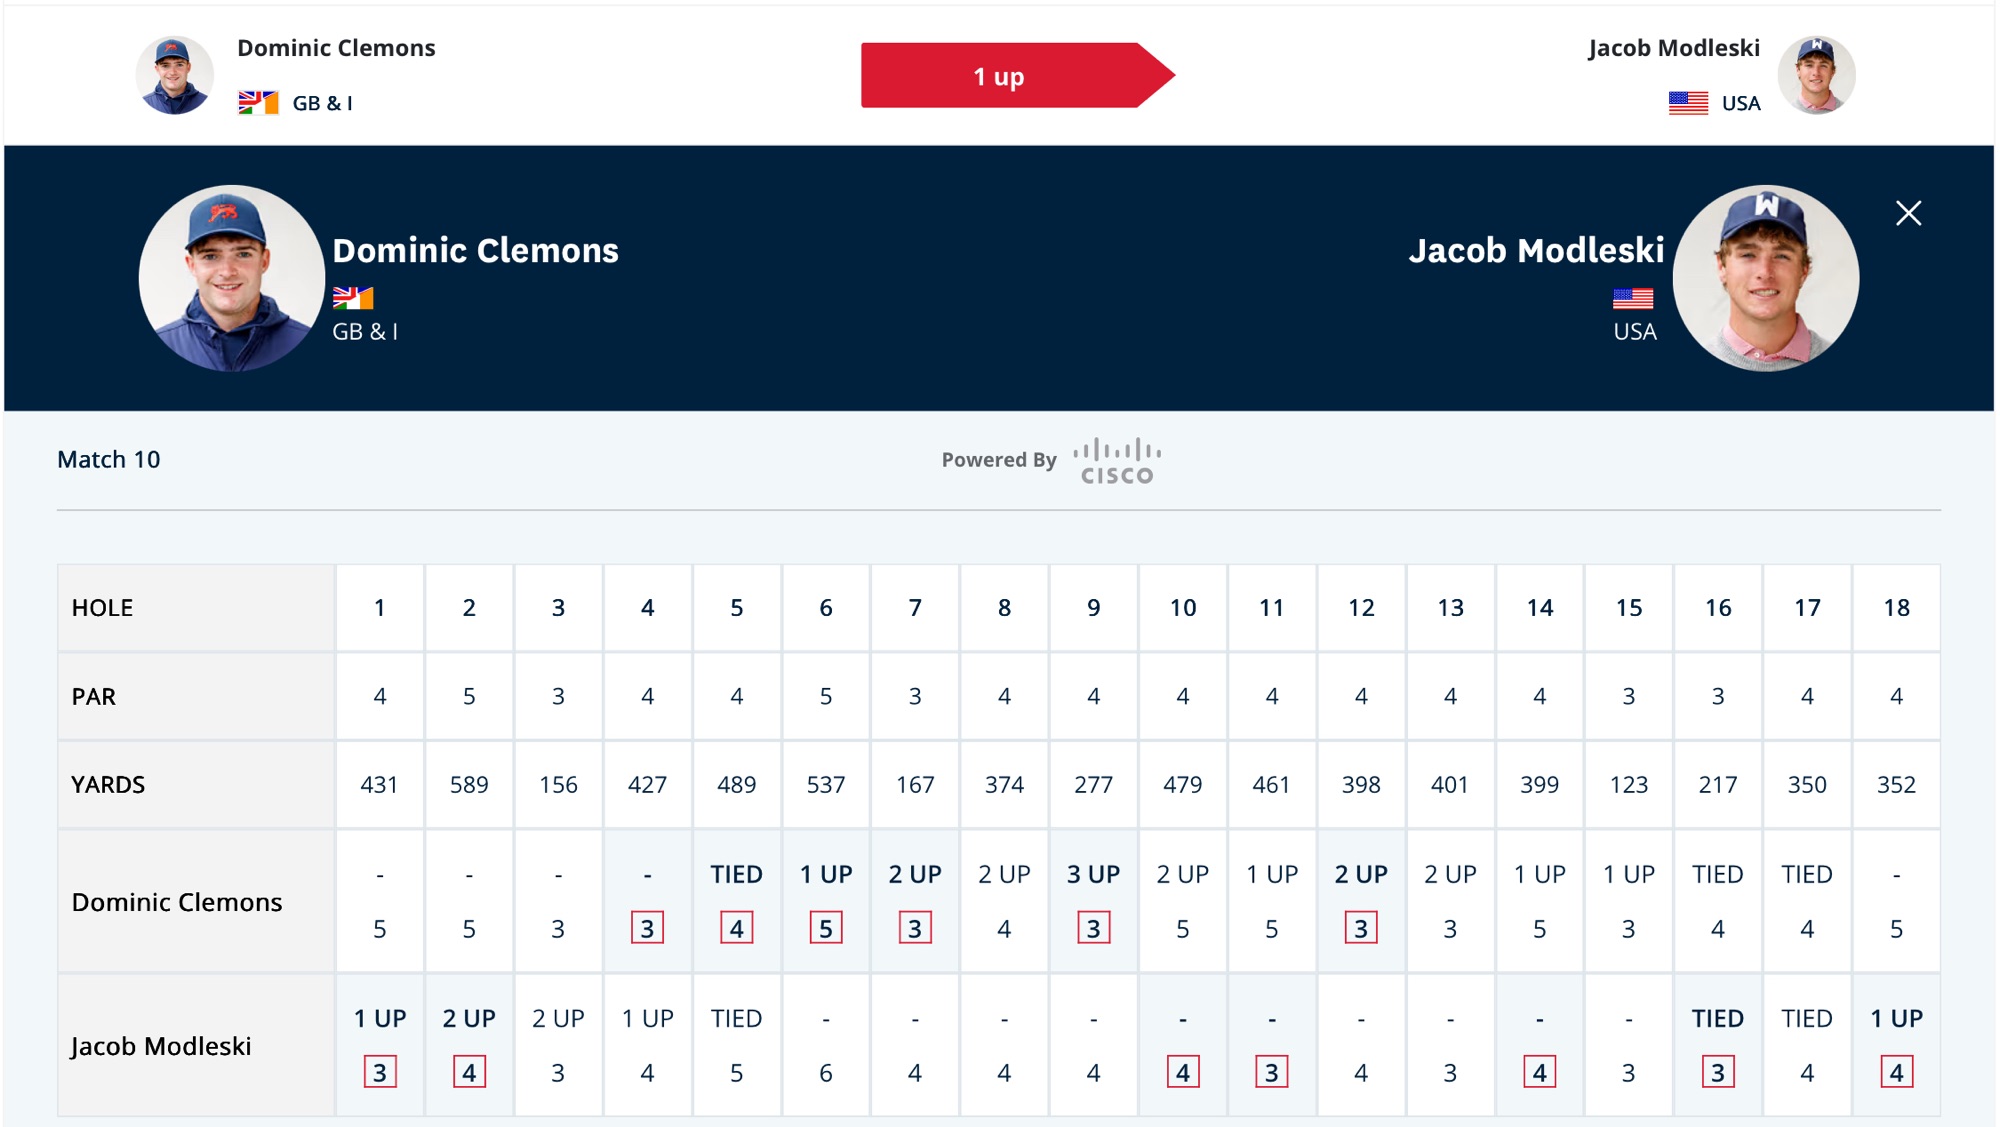Click Modleski's 1 UP status on hole 18

tap(1896, 1018)
